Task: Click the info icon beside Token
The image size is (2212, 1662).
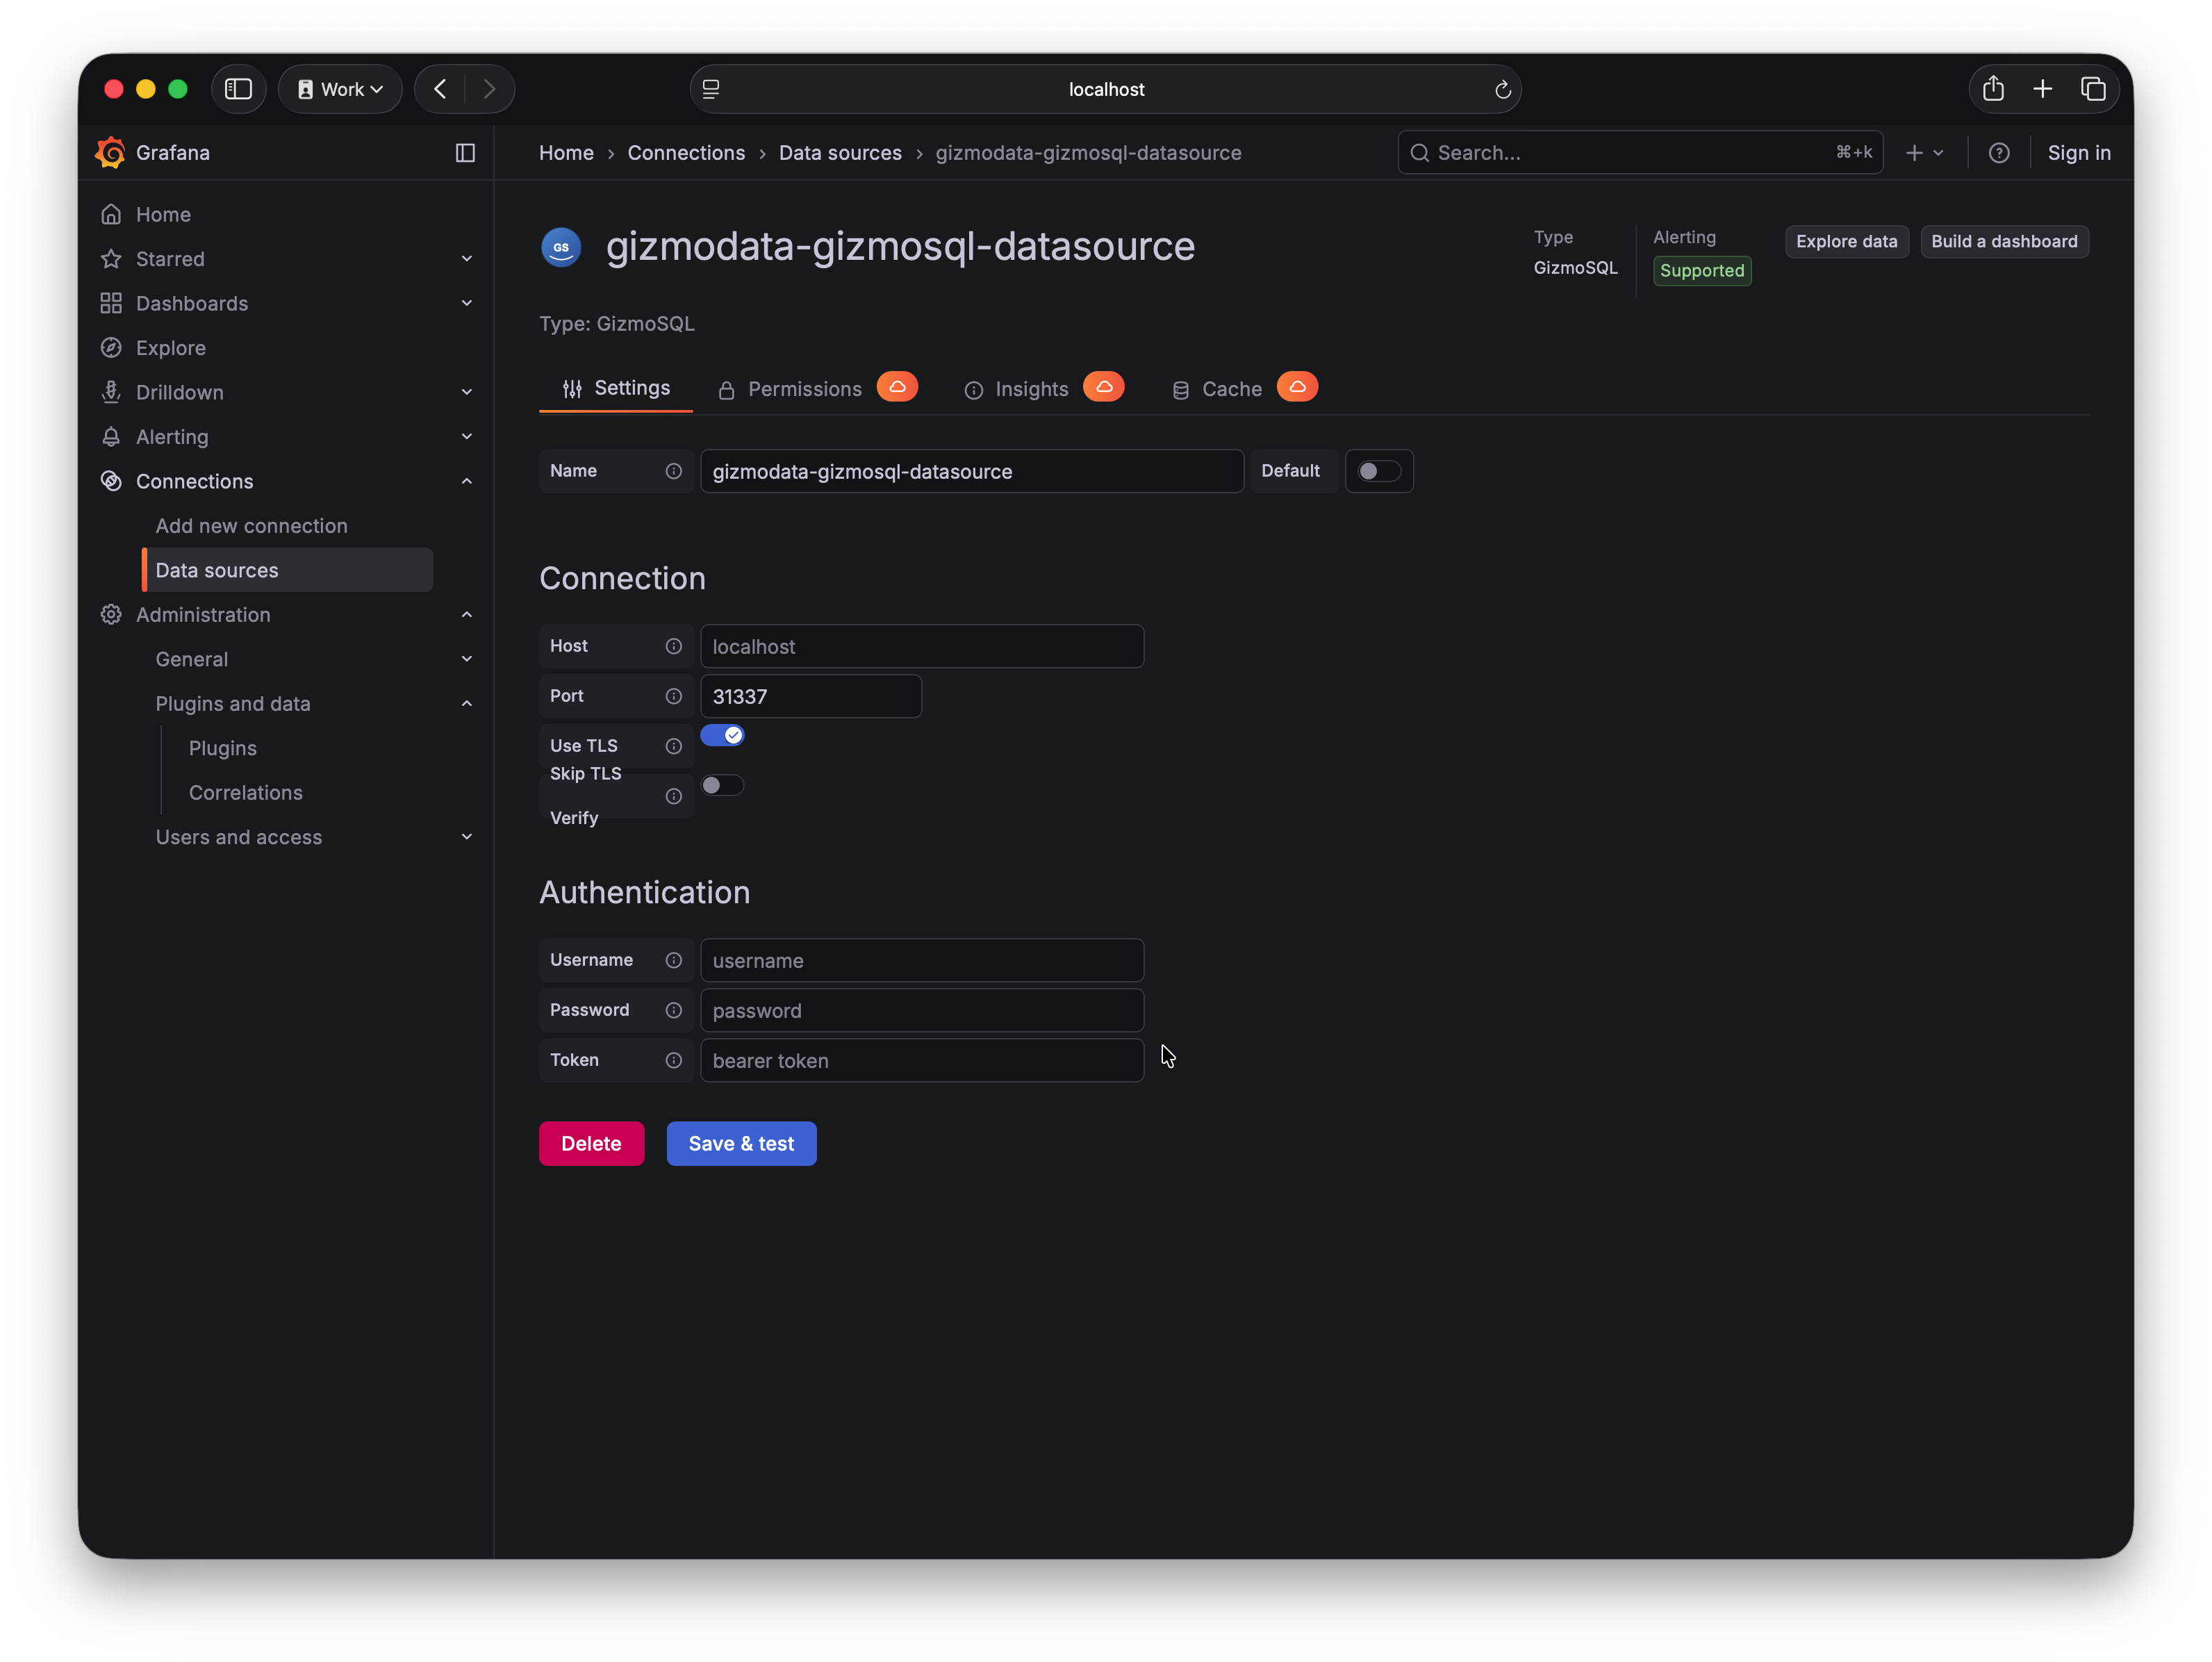Action: point(673,1060)
